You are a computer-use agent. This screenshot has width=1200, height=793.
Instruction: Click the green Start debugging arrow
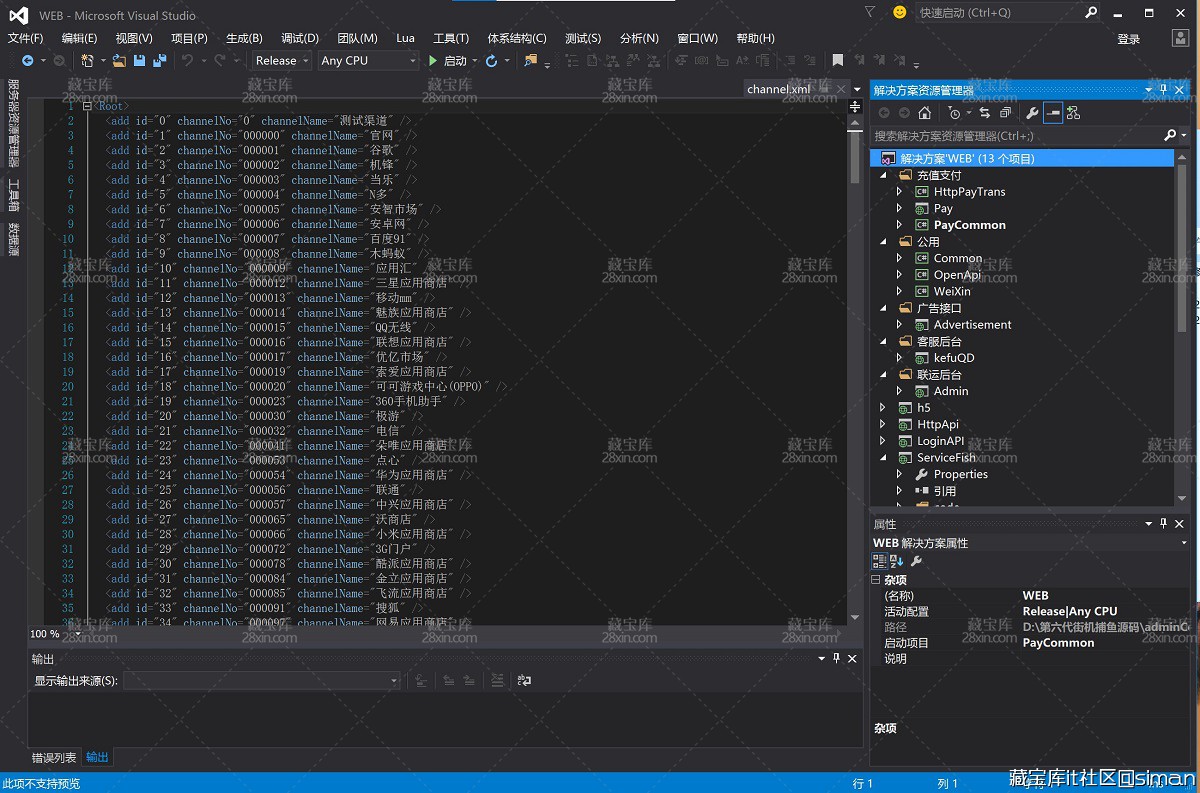[433, 61]
